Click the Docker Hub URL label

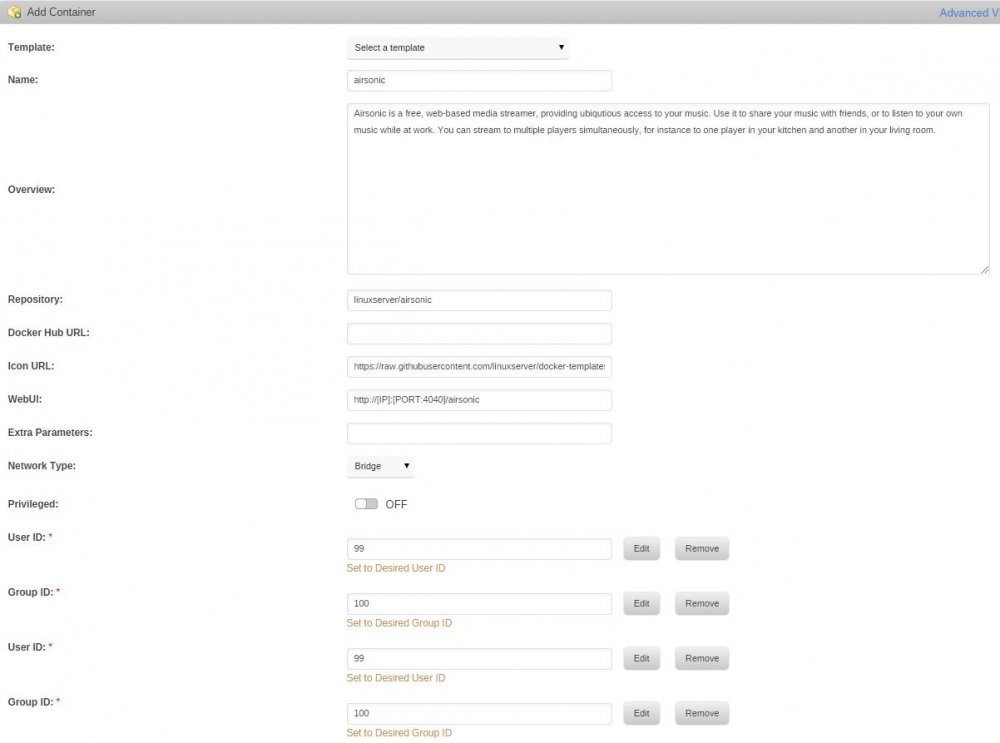coord(48,332)
